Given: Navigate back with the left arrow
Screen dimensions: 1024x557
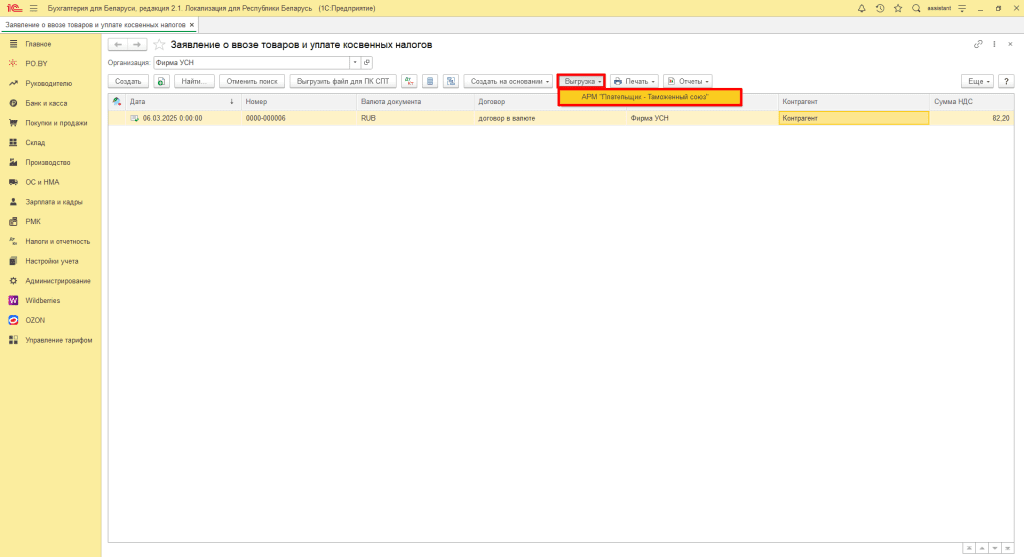Looking at the screenshot, I should pos(118,45).
